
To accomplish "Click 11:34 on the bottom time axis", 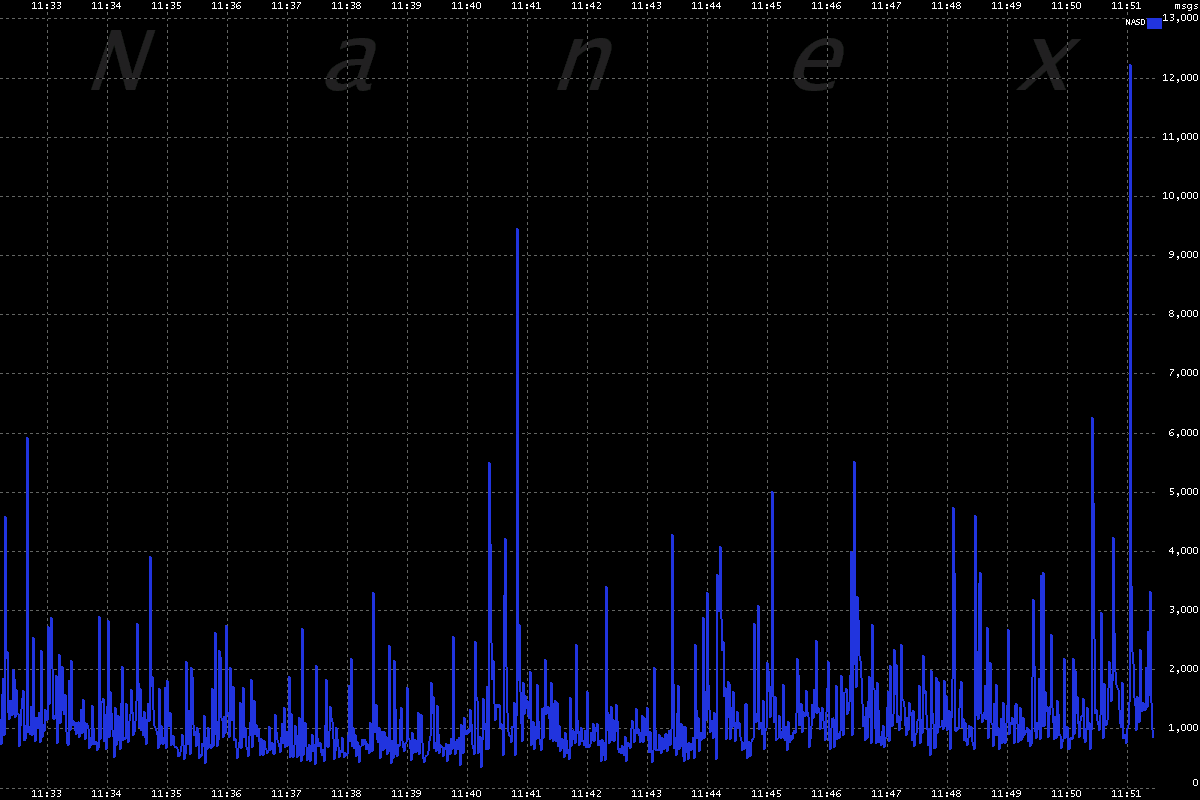I will [x=106, y=793].
